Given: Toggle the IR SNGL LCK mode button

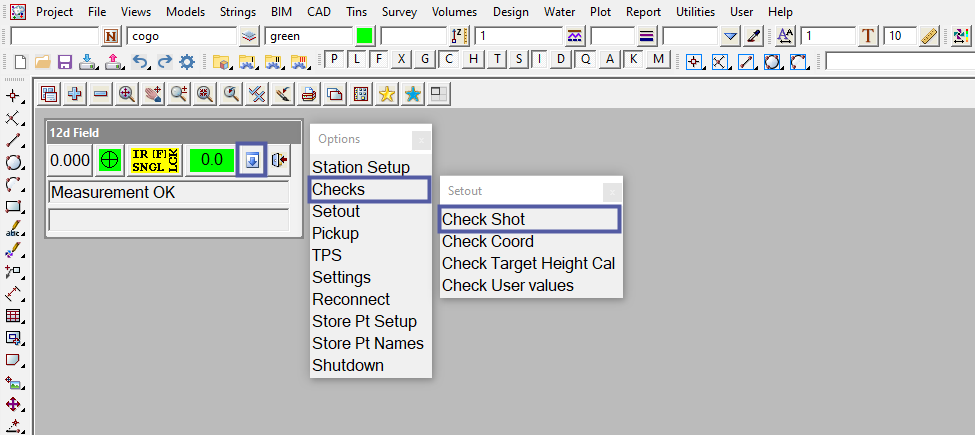Looking at the screenshot, I should coord(155,160).
